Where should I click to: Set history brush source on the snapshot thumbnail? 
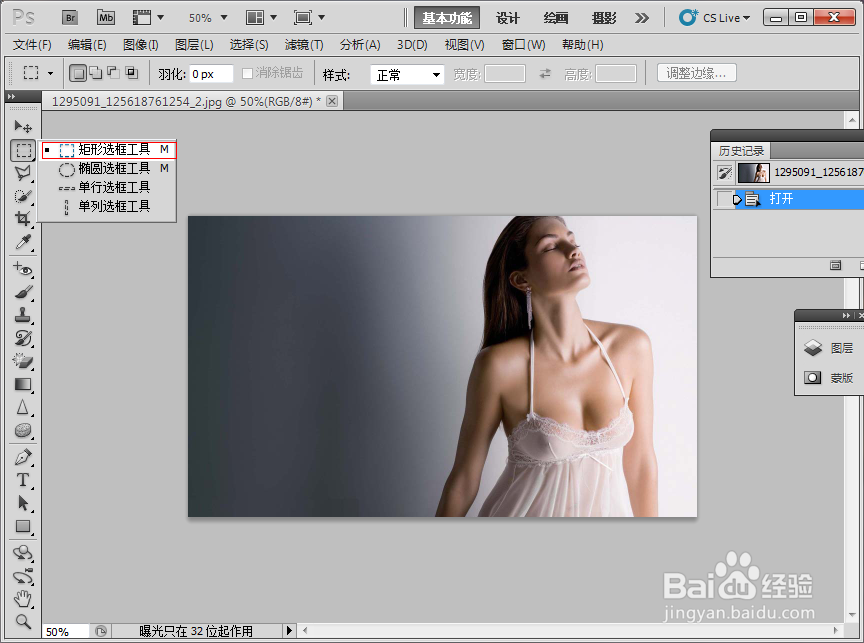point(725,172)
